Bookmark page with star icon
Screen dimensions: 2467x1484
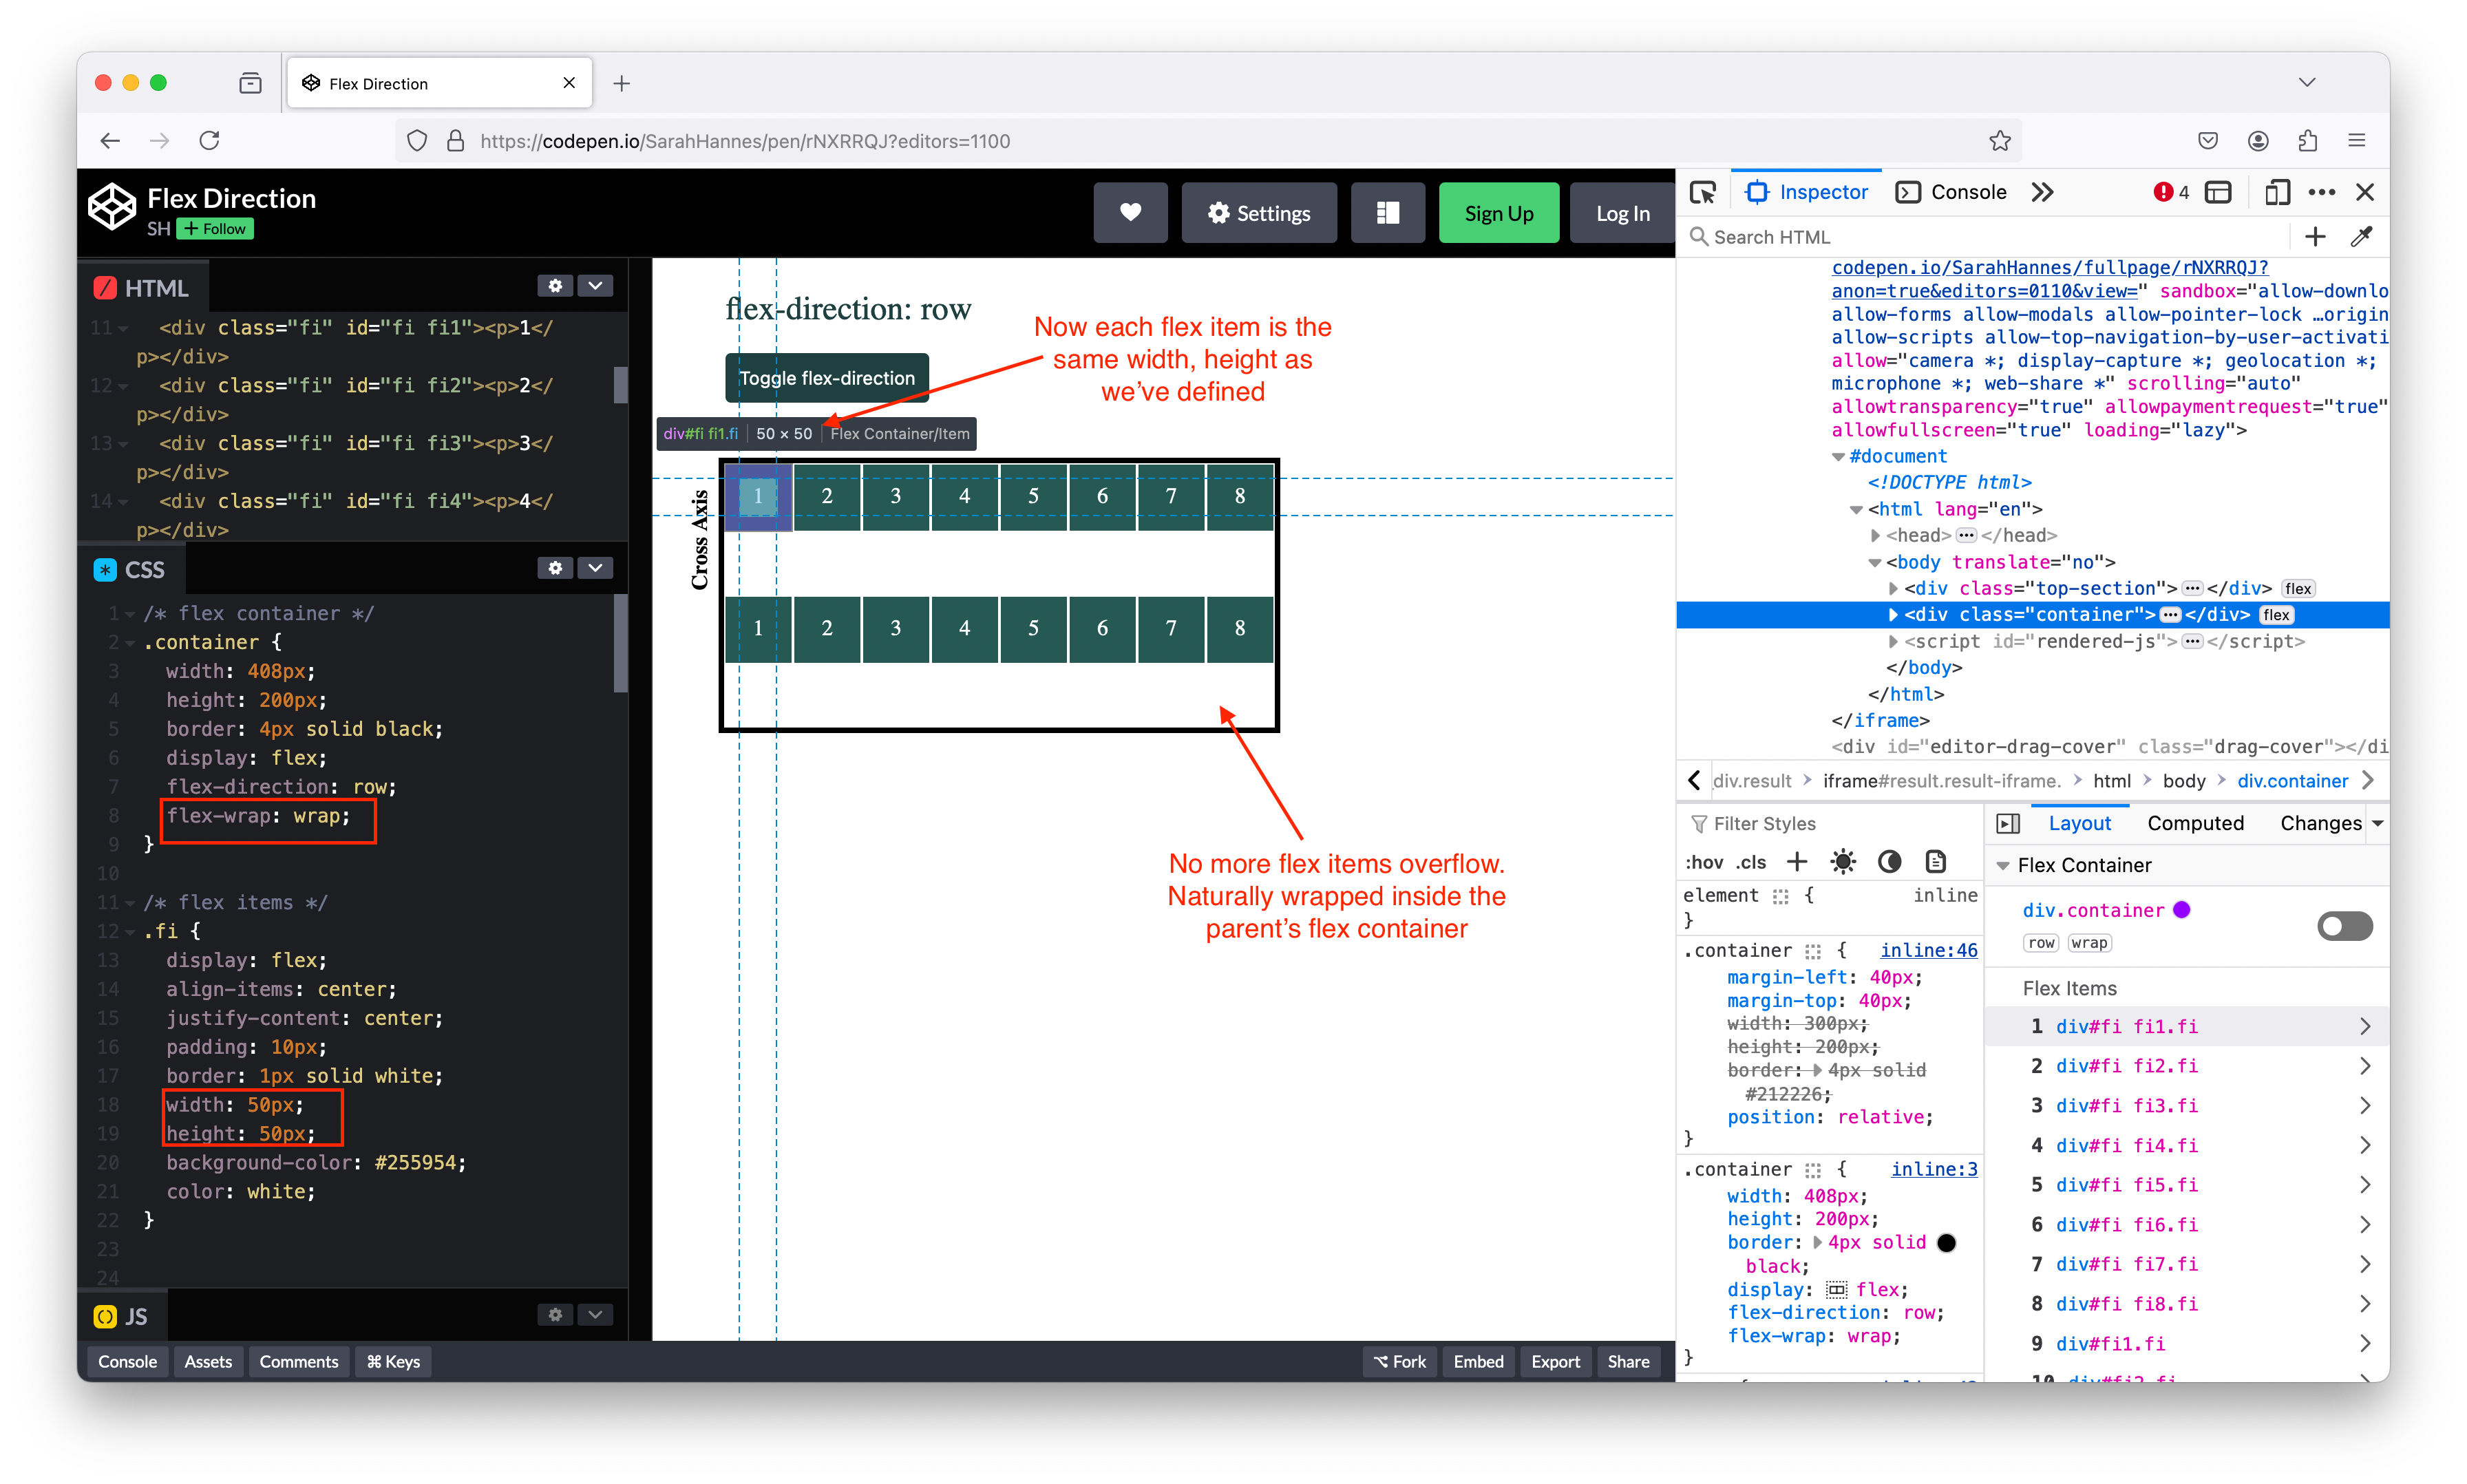point(1999,141)
